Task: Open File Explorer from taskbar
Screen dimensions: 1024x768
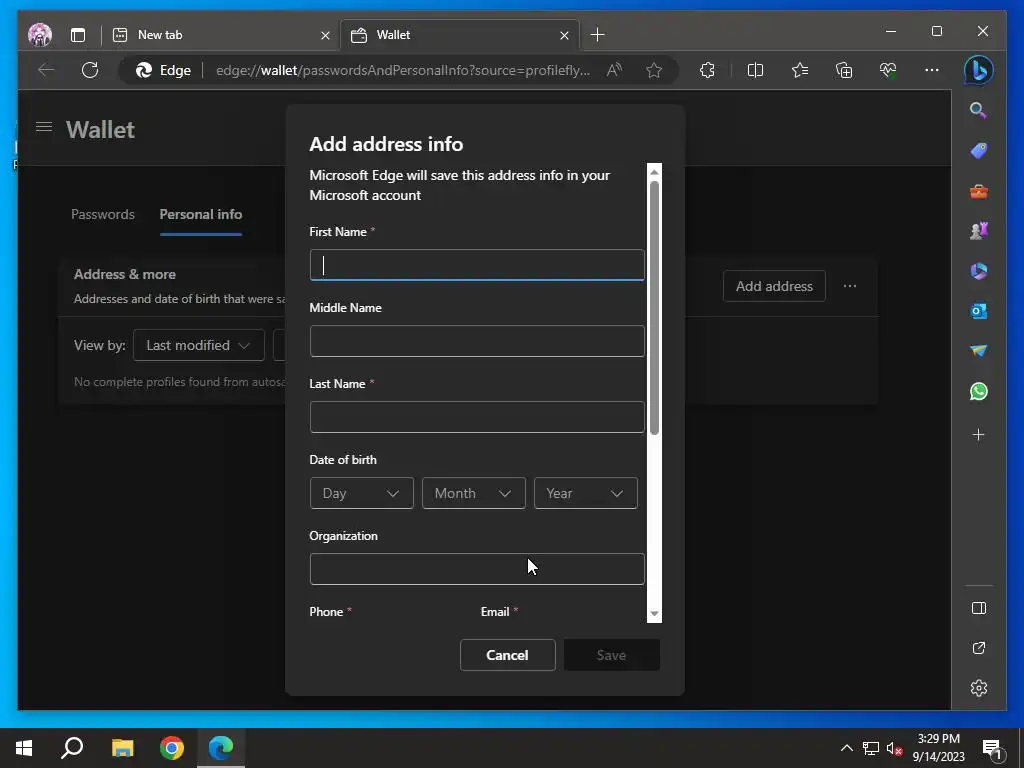Action: pyautogui.click(x=122, y=748)
